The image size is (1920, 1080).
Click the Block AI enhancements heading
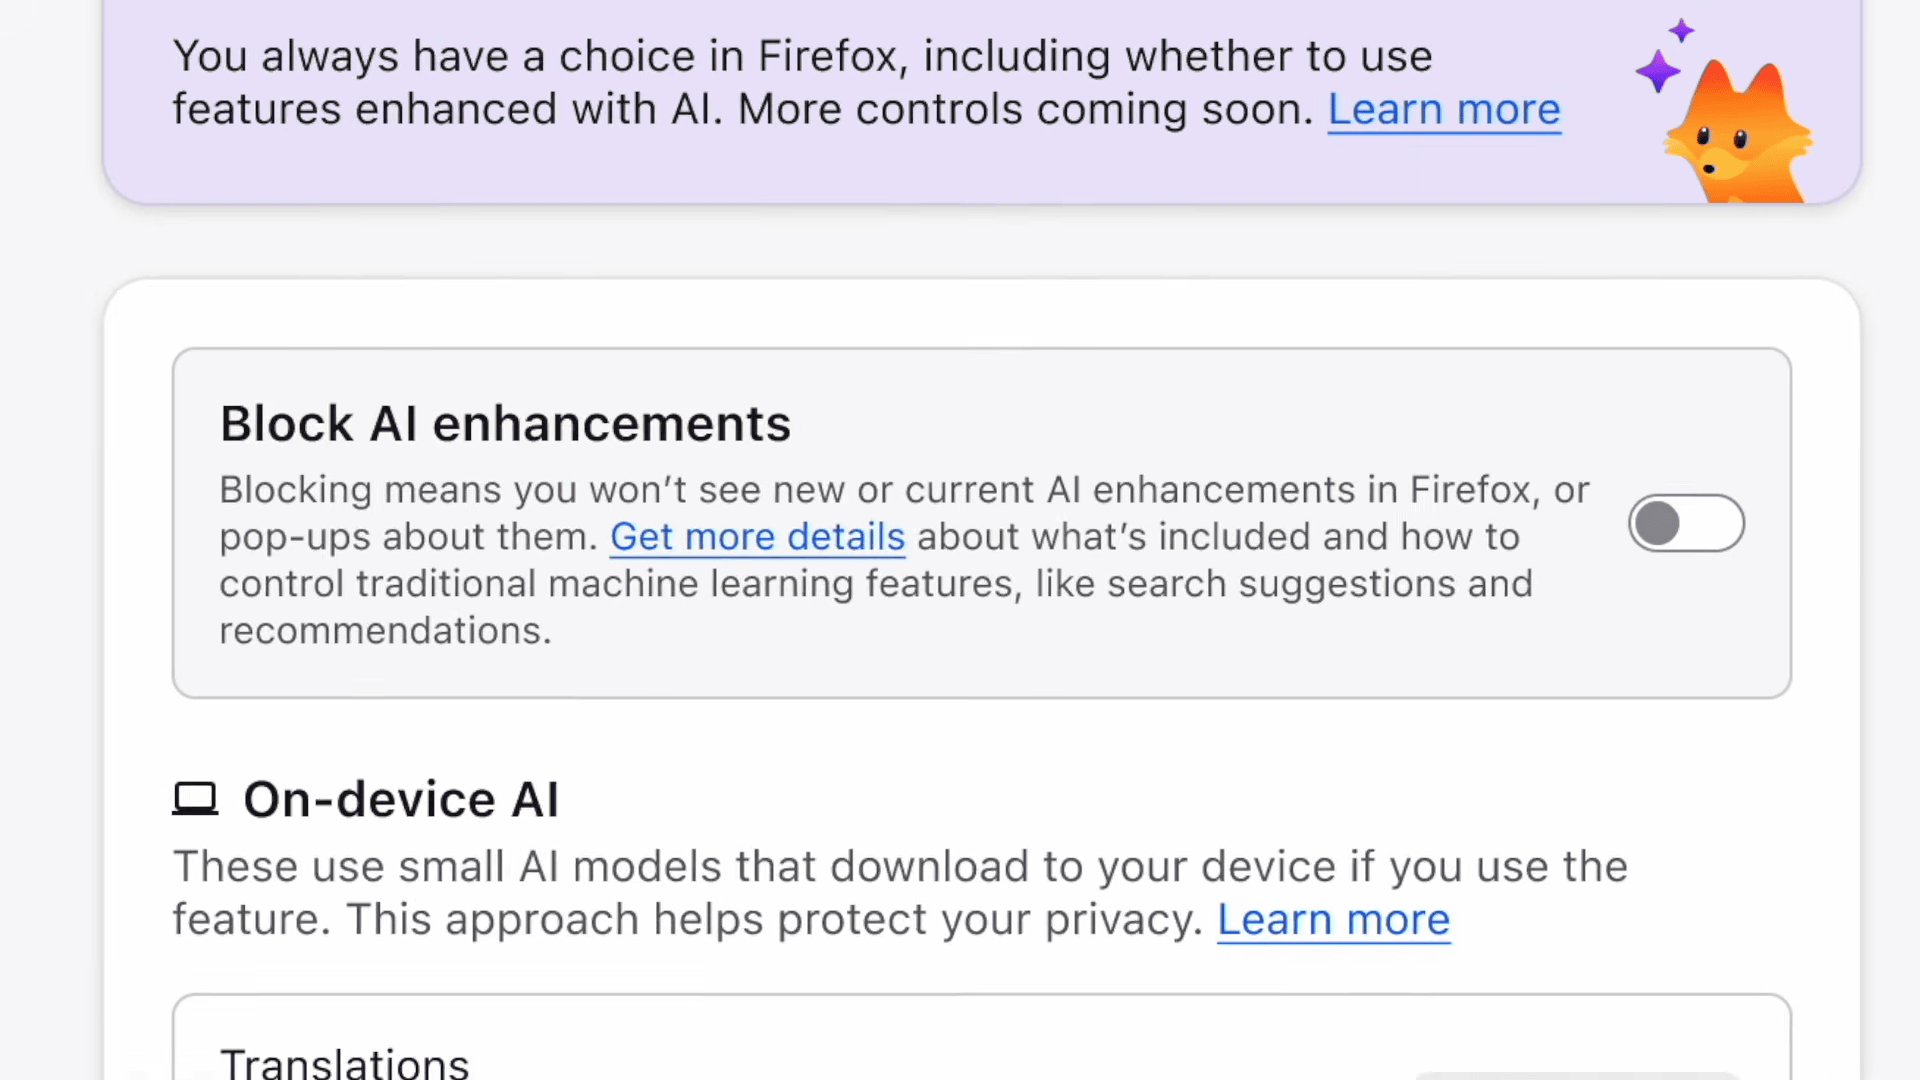pyautogui.click(x=505, y=424)
